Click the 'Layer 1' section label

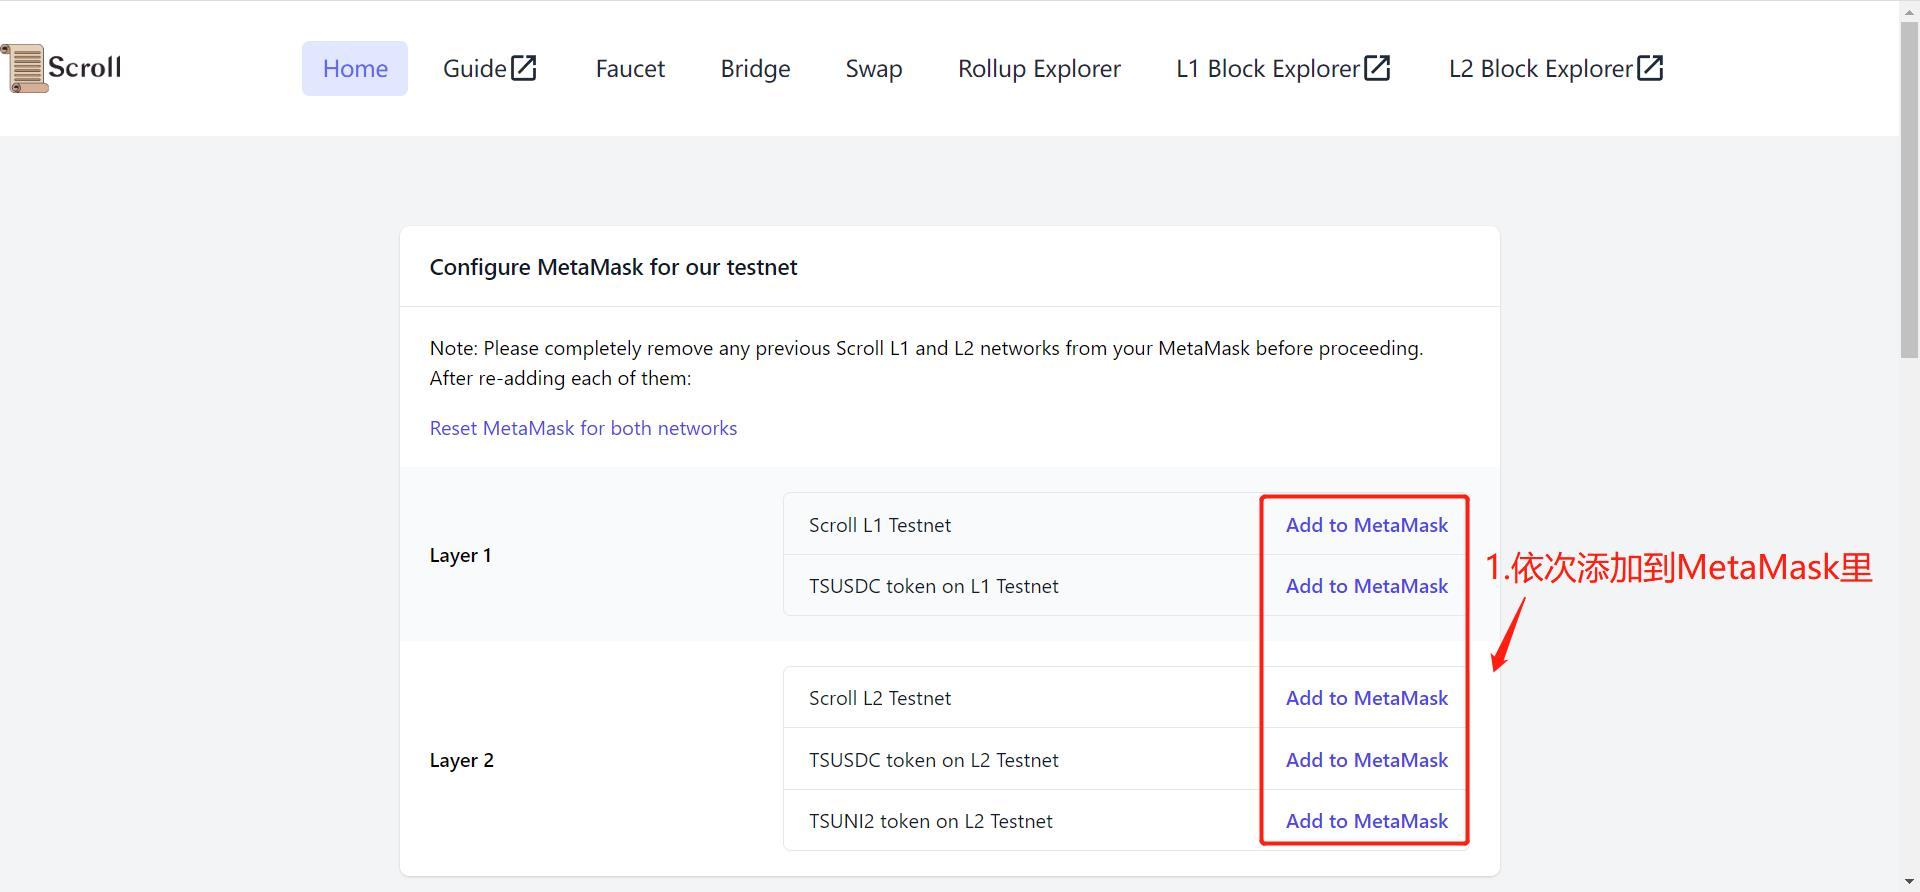460,555
